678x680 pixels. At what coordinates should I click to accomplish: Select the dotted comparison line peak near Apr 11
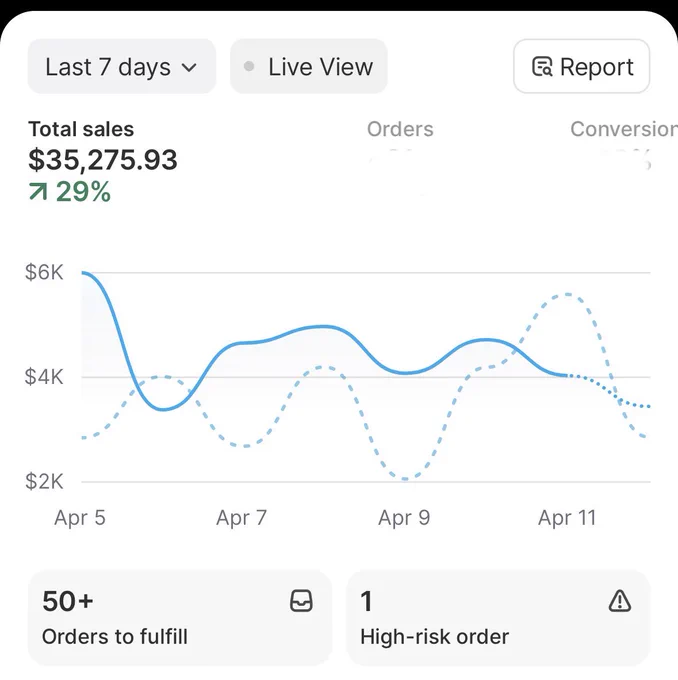click(567, 294)
